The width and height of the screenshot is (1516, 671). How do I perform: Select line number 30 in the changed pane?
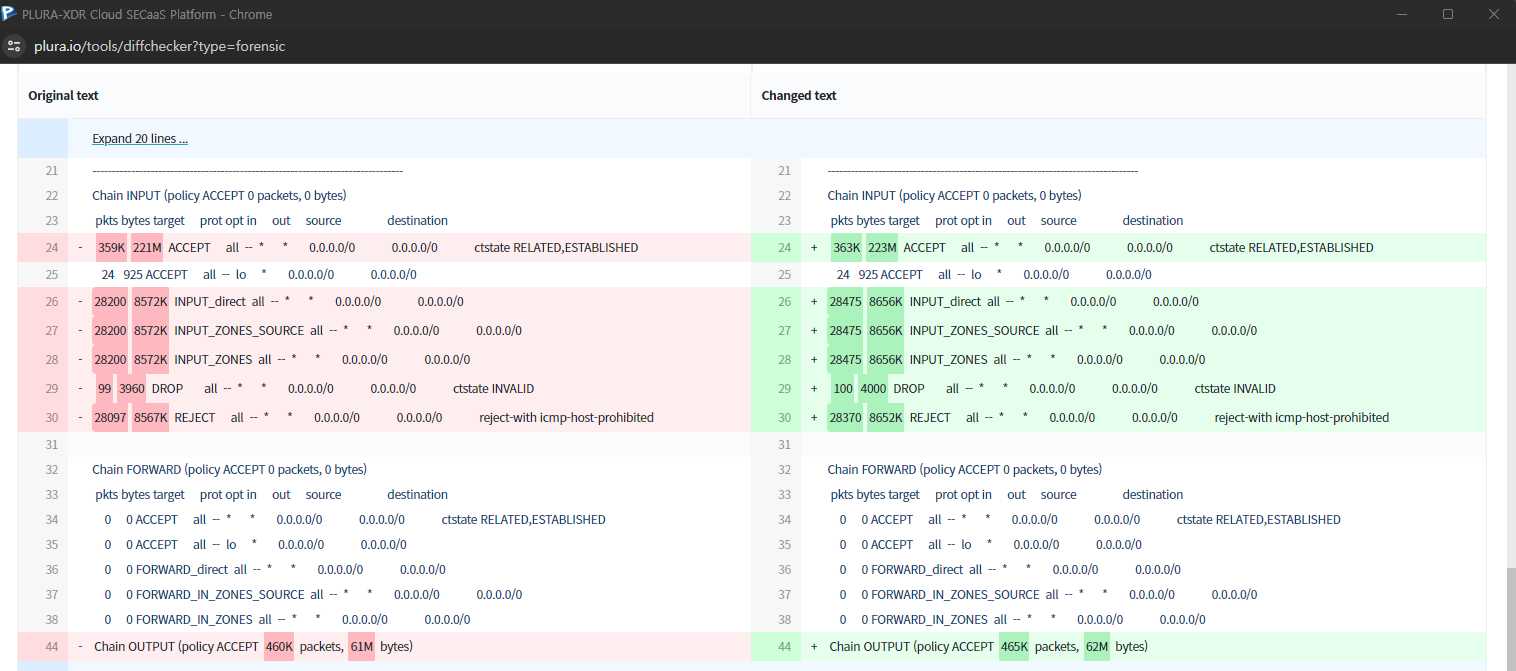click(x=784, y=418)
